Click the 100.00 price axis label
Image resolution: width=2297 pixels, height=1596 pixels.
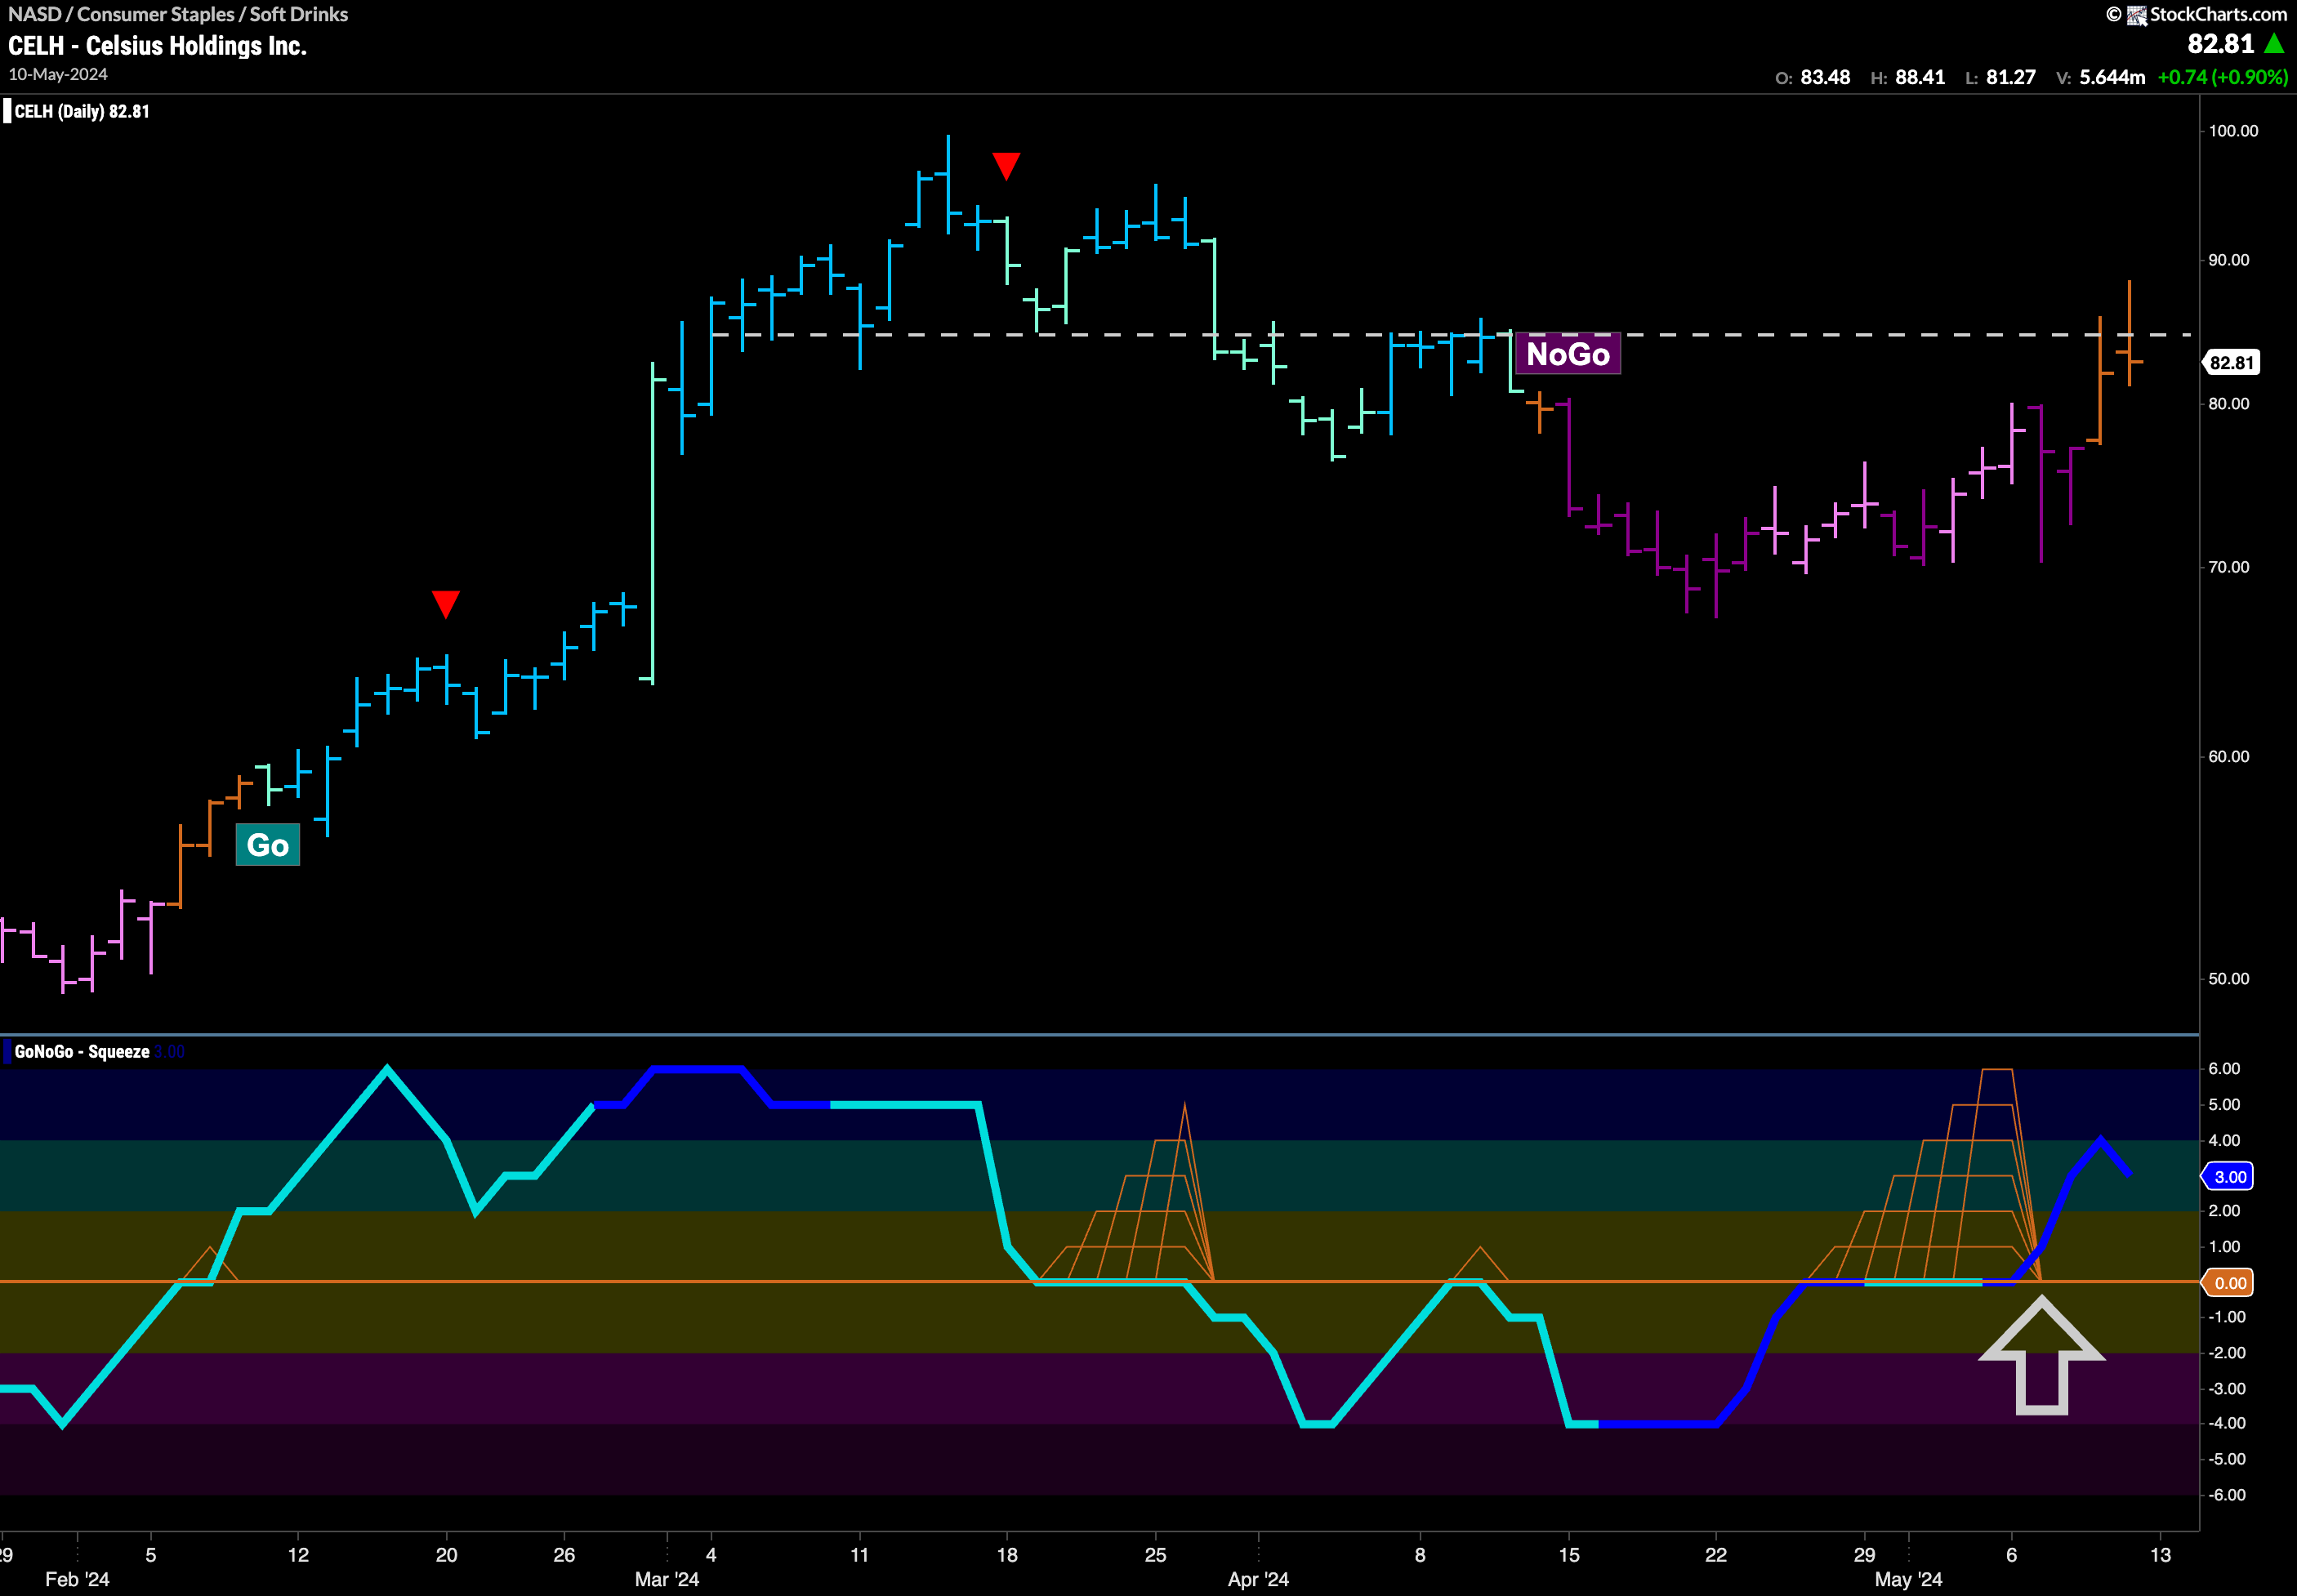2233,131
